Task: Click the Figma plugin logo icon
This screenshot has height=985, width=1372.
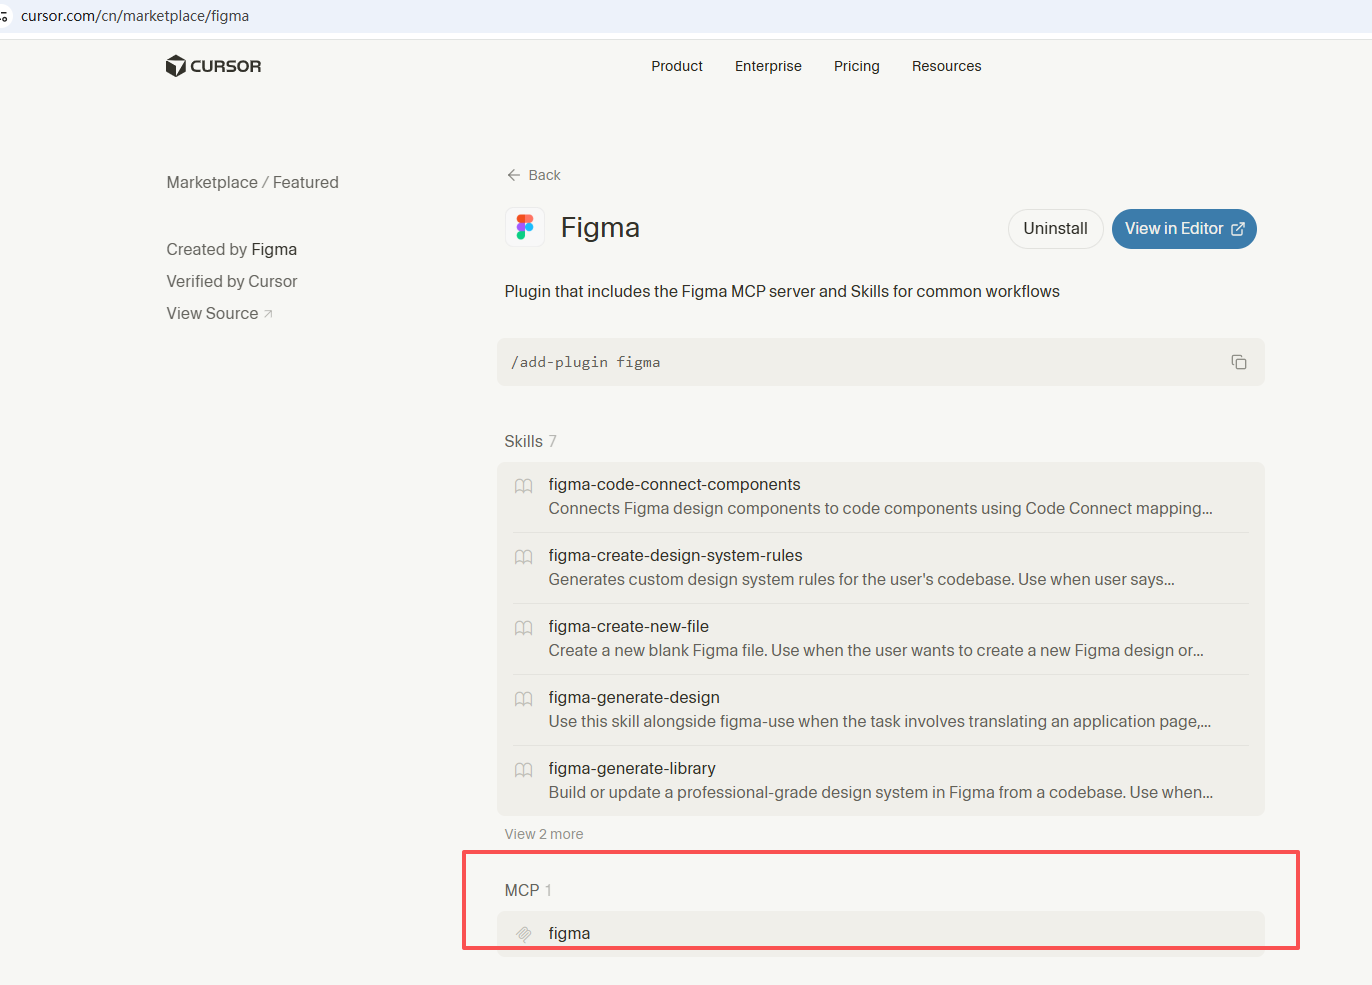Action: (525, 228)
